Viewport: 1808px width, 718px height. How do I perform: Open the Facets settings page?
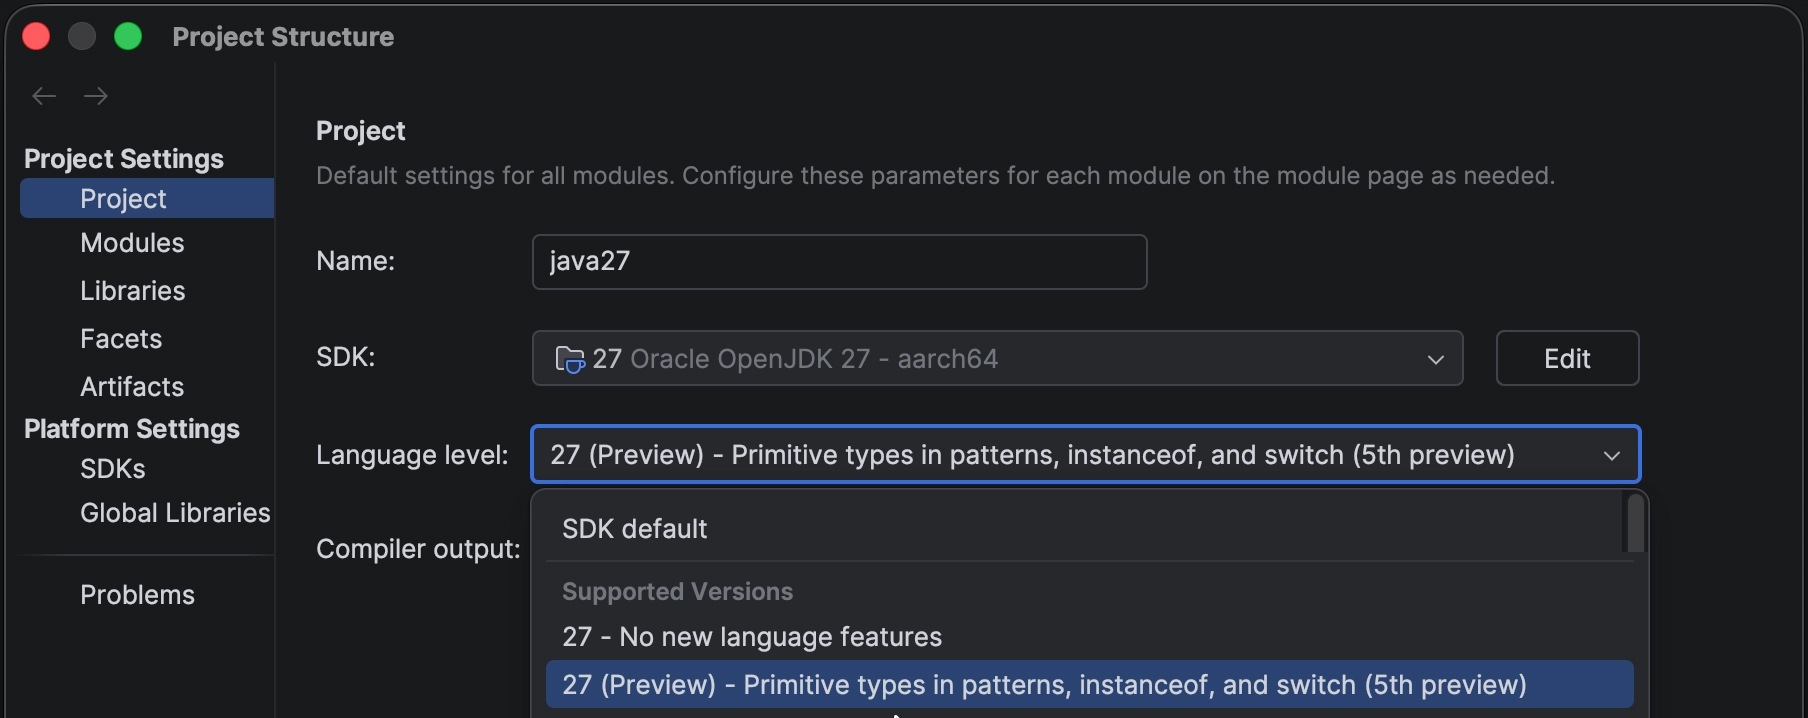(x=121, y=339)
